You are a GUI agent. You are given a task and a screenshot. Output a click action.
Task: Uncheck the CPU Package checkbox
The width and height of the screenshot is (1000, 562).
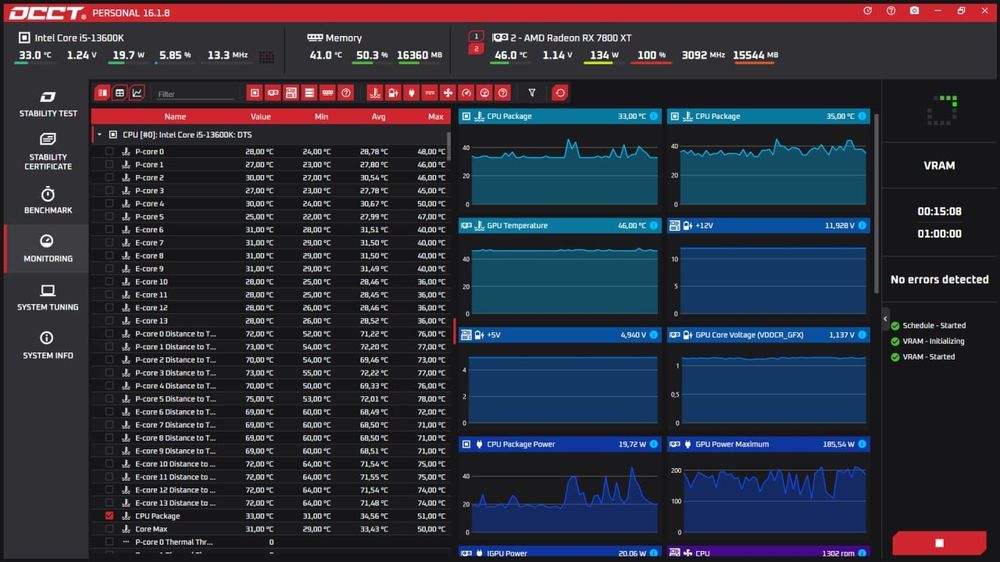coord(109,515)
